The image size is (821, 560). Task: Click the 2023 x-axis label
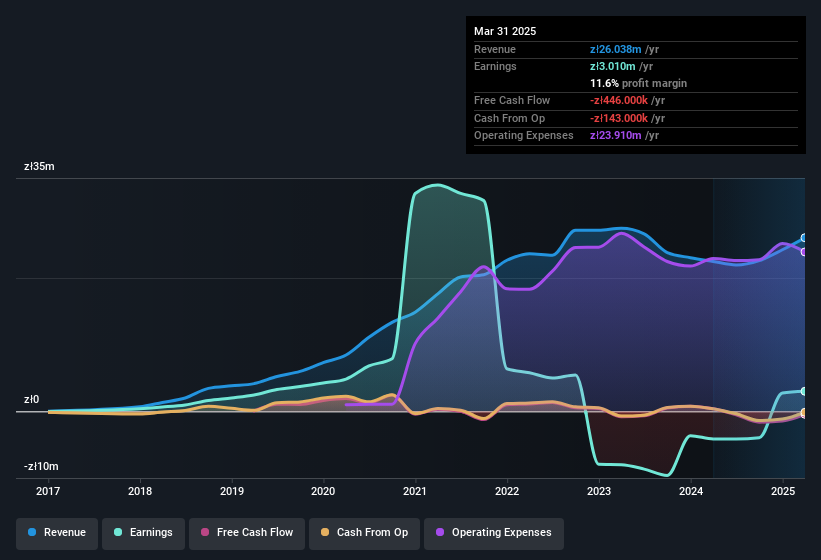pos(598,491)
